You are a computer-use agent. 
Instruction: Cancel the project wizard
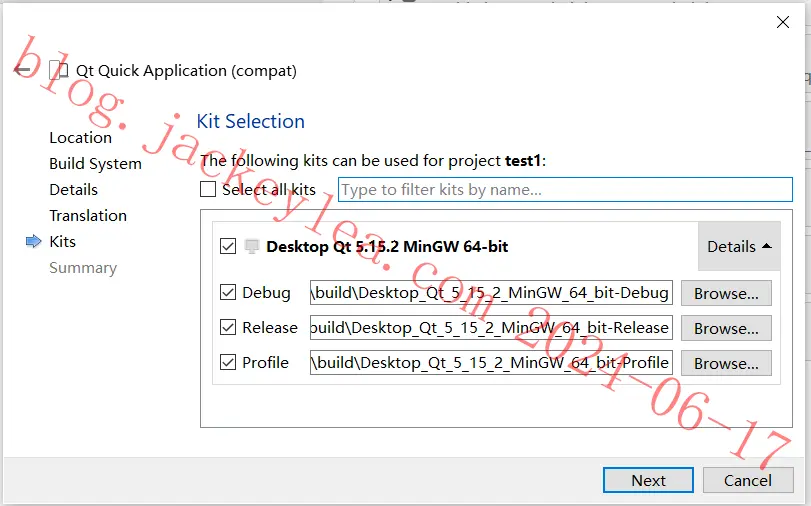click(748, 480)
